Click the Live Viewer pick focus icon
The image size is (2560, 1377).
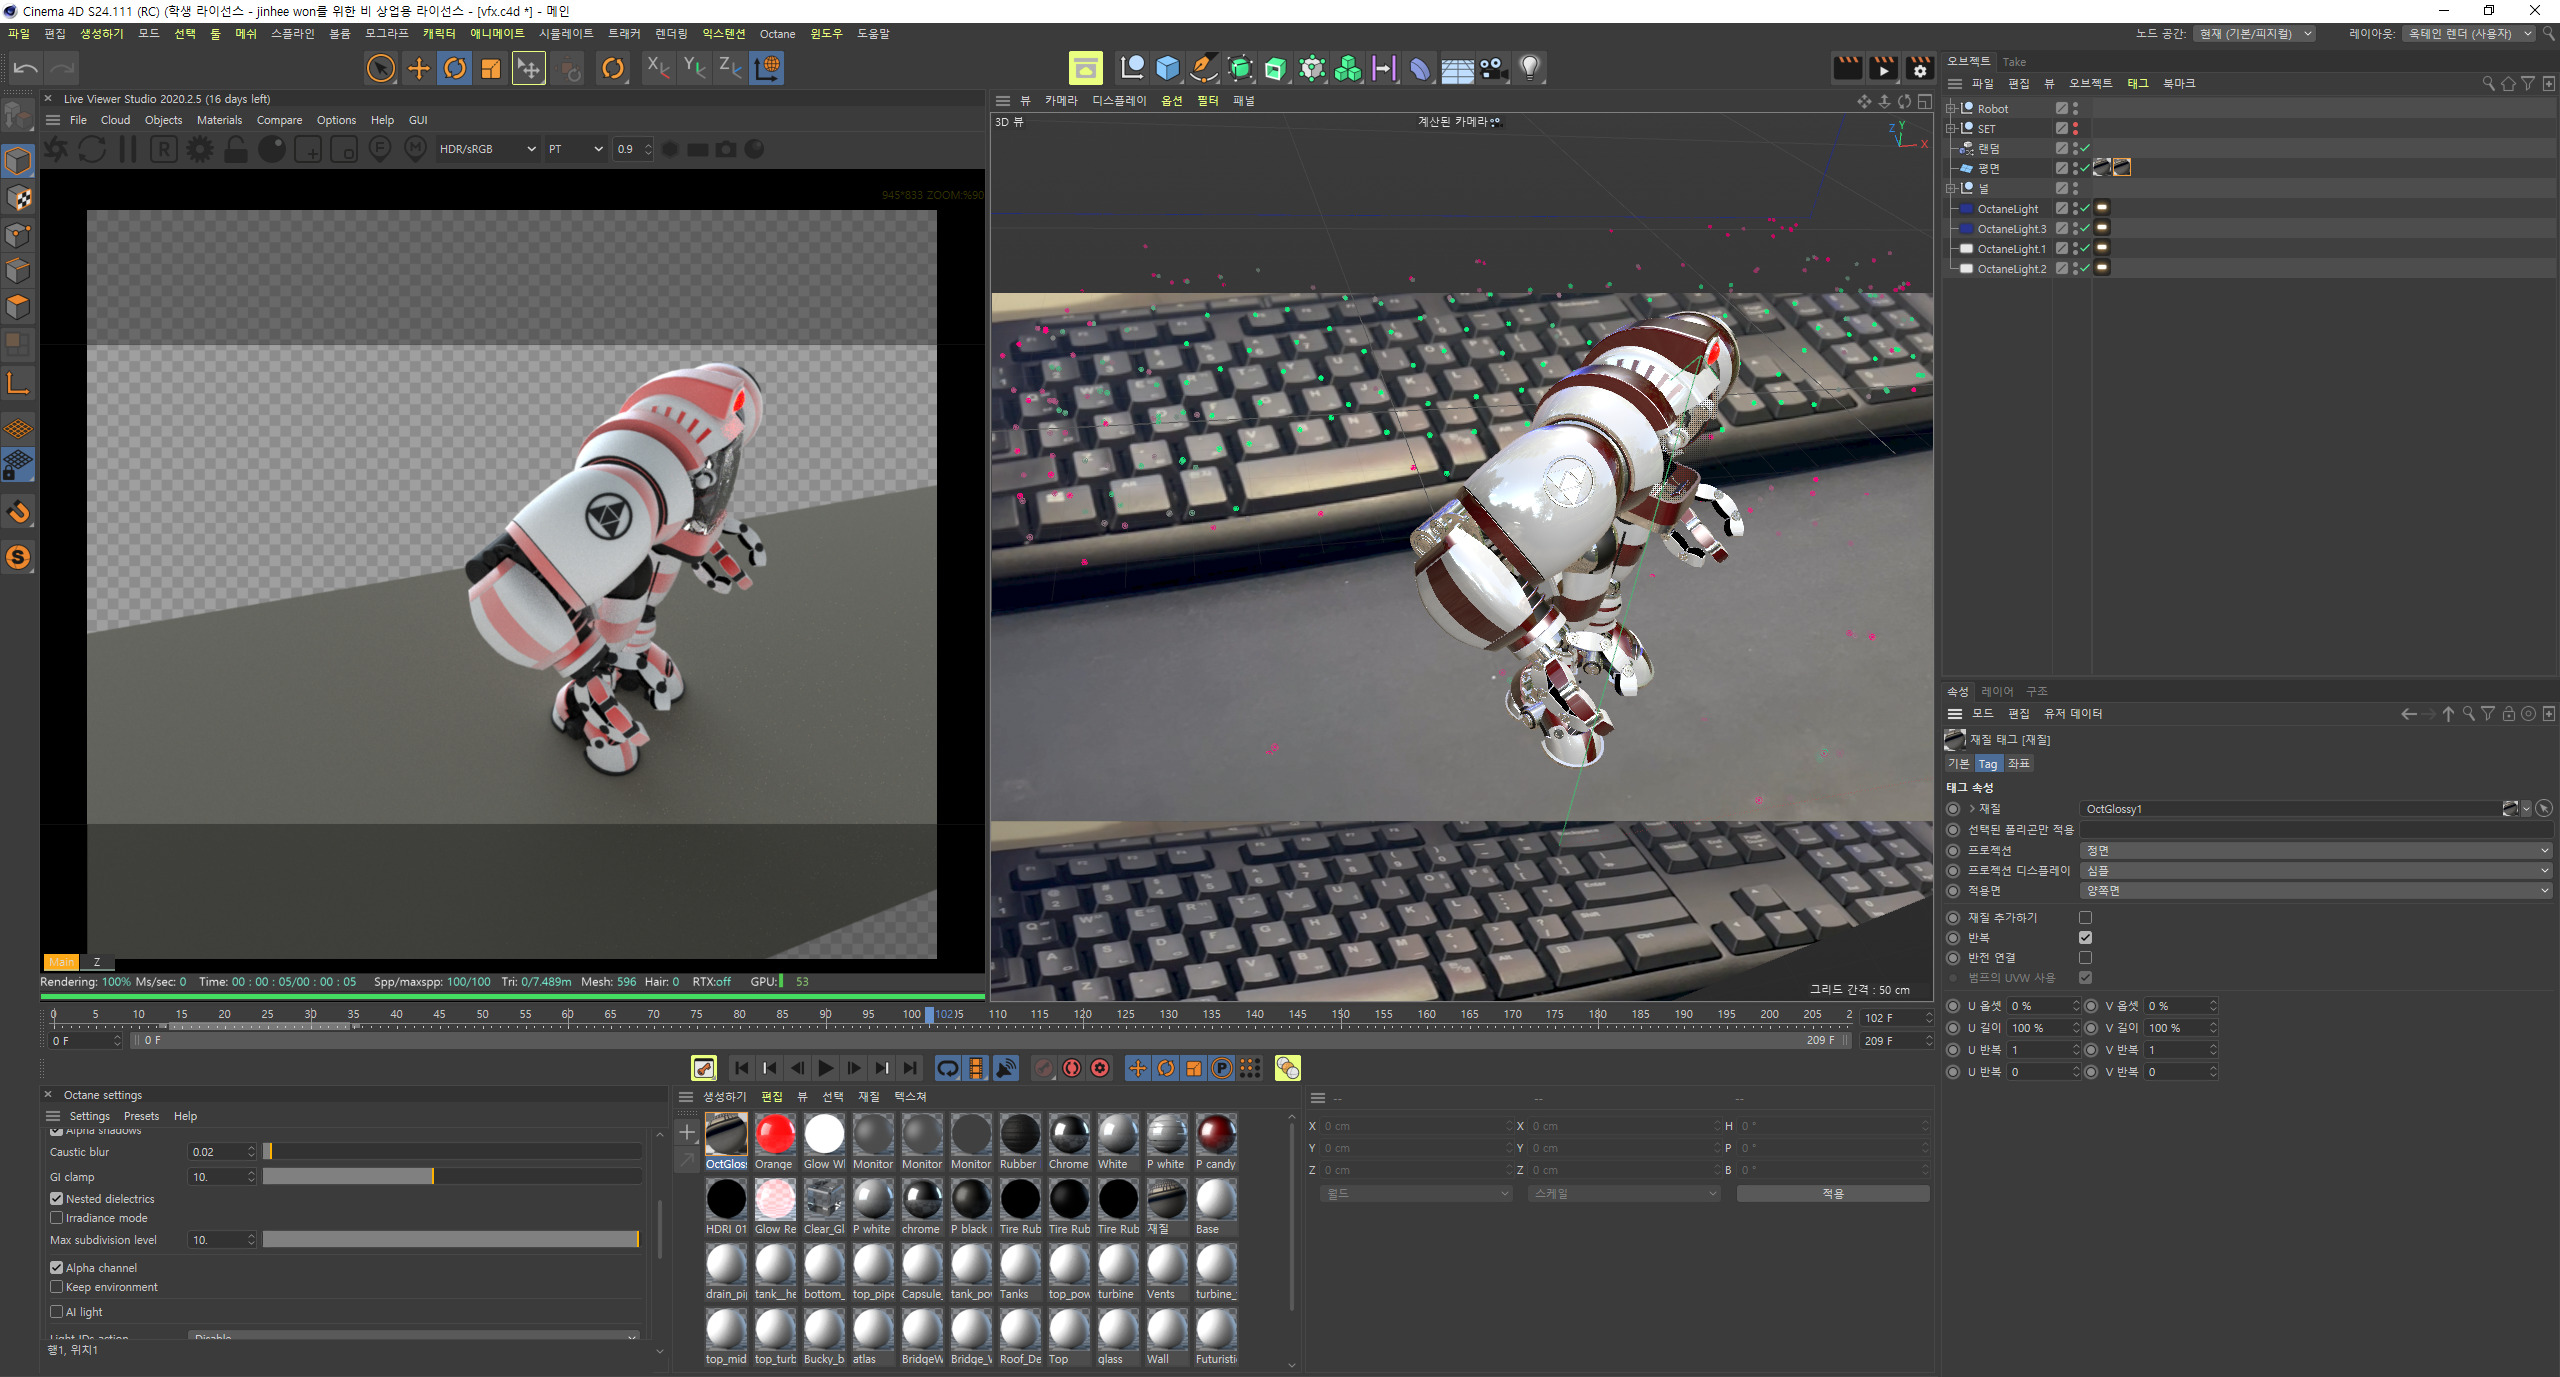click(380, 150)
